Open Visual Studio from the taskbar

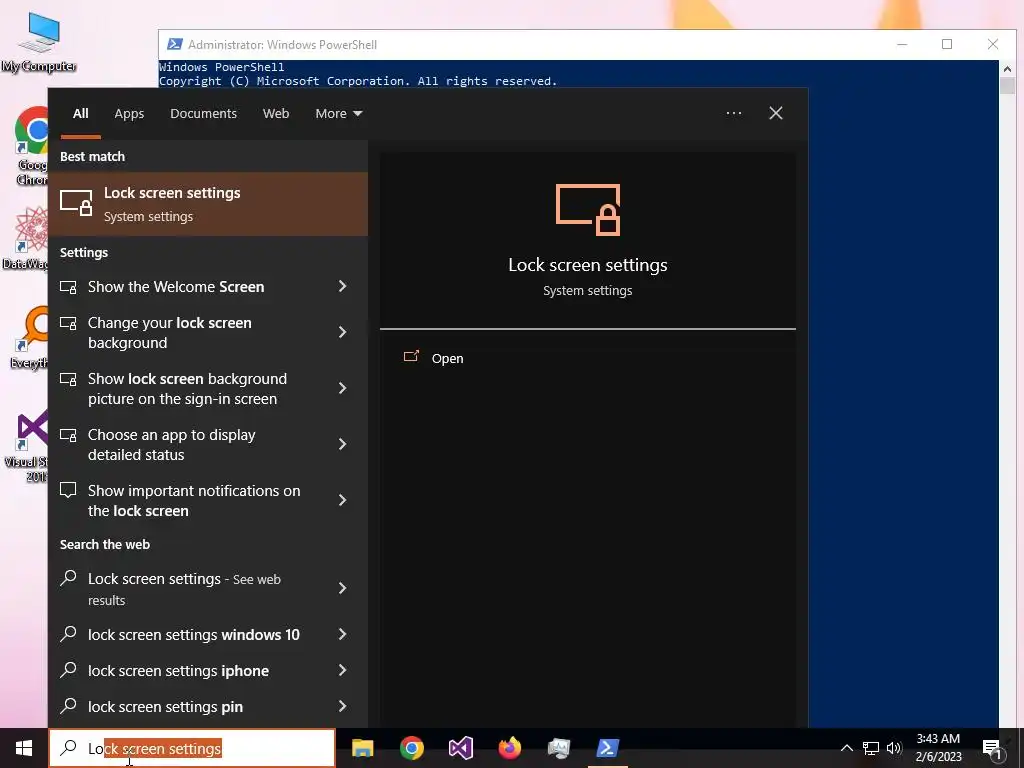(x=460, y=748)
